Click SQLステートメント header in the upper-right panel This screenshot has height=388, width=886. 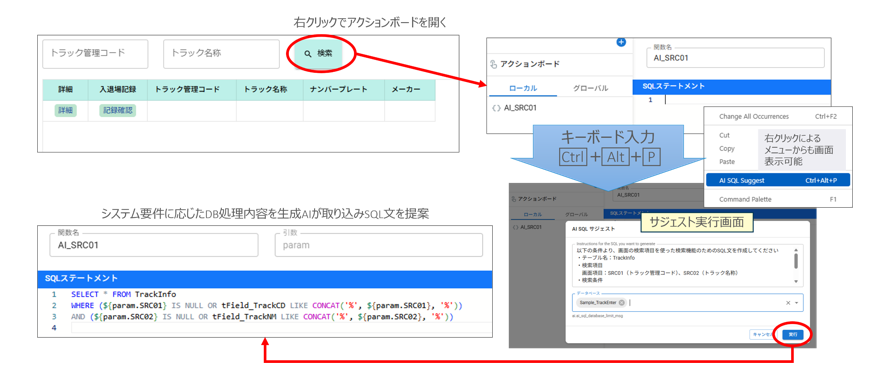pyautogui.click(x=732, y=86)
